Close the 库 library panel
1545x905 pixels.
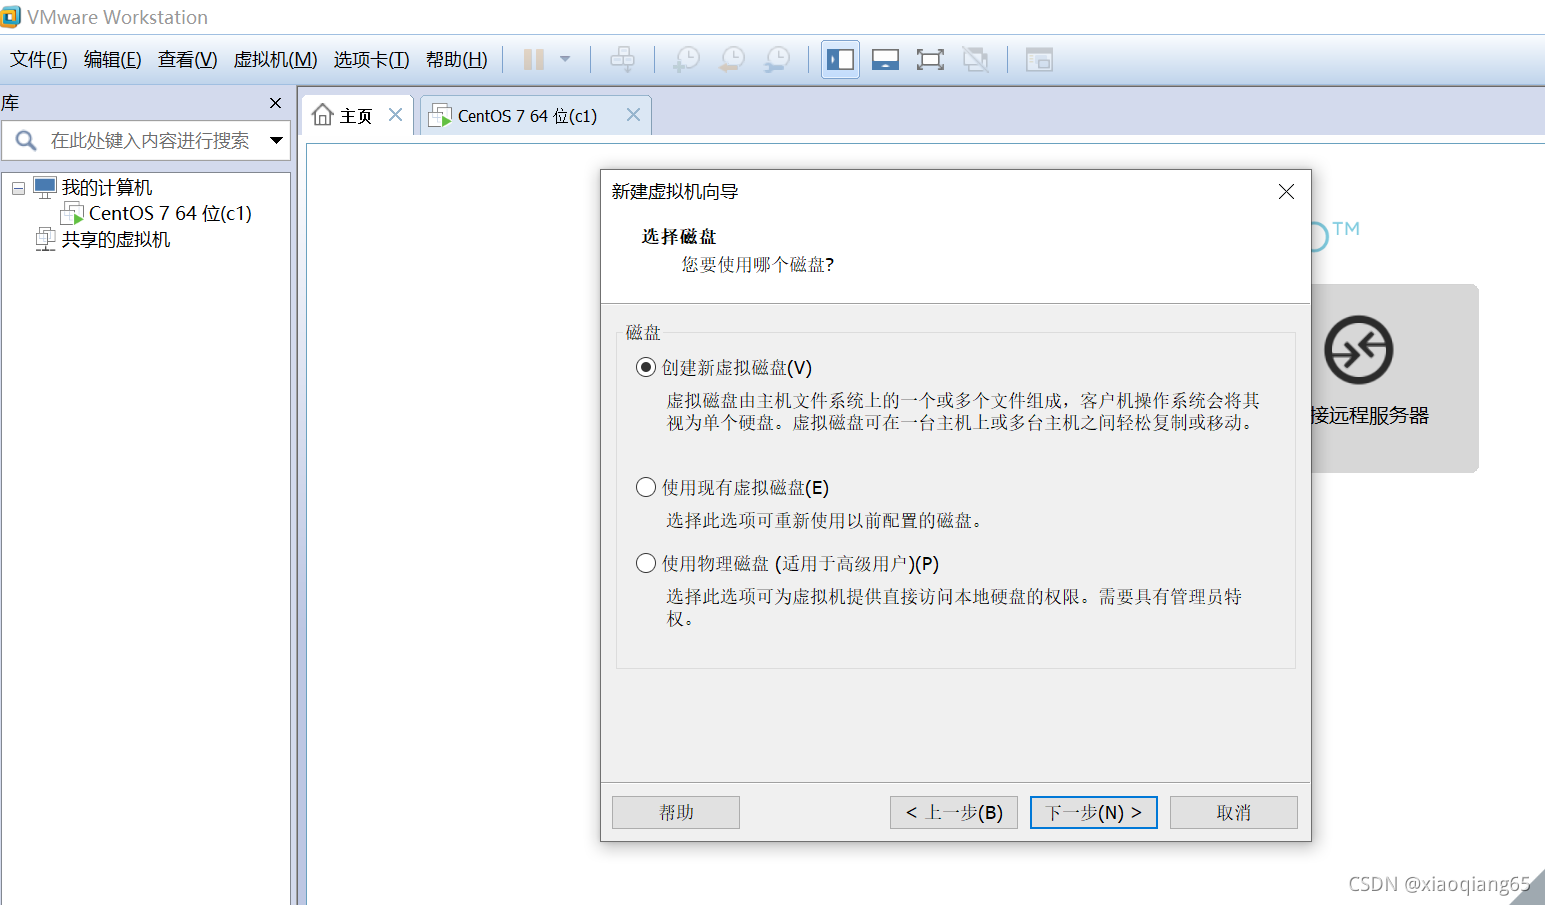(x=276, y=103)
